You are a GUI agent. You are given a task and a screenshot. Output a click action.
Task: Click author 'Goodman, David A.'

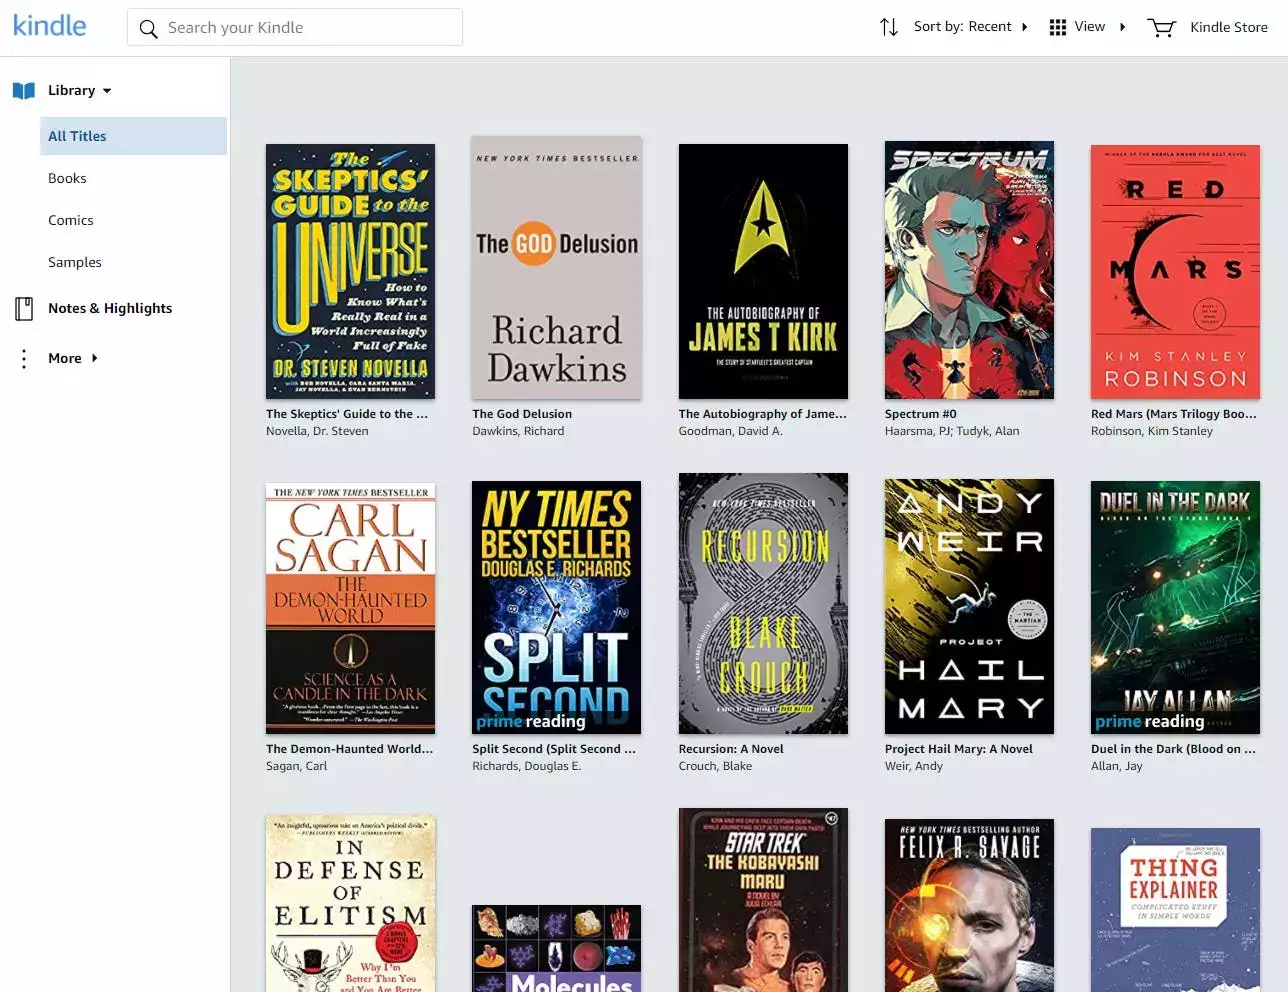pos(730,431)
